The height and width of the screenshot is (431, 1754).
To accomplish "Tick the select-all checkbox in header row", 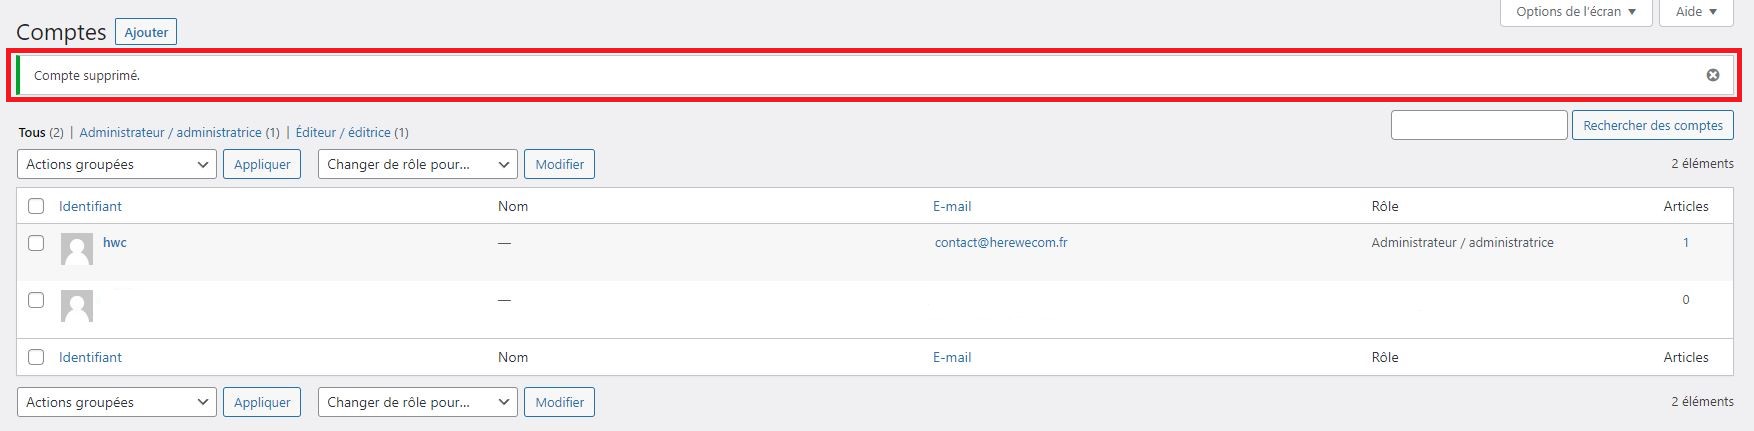I will (x=36, y=206).
